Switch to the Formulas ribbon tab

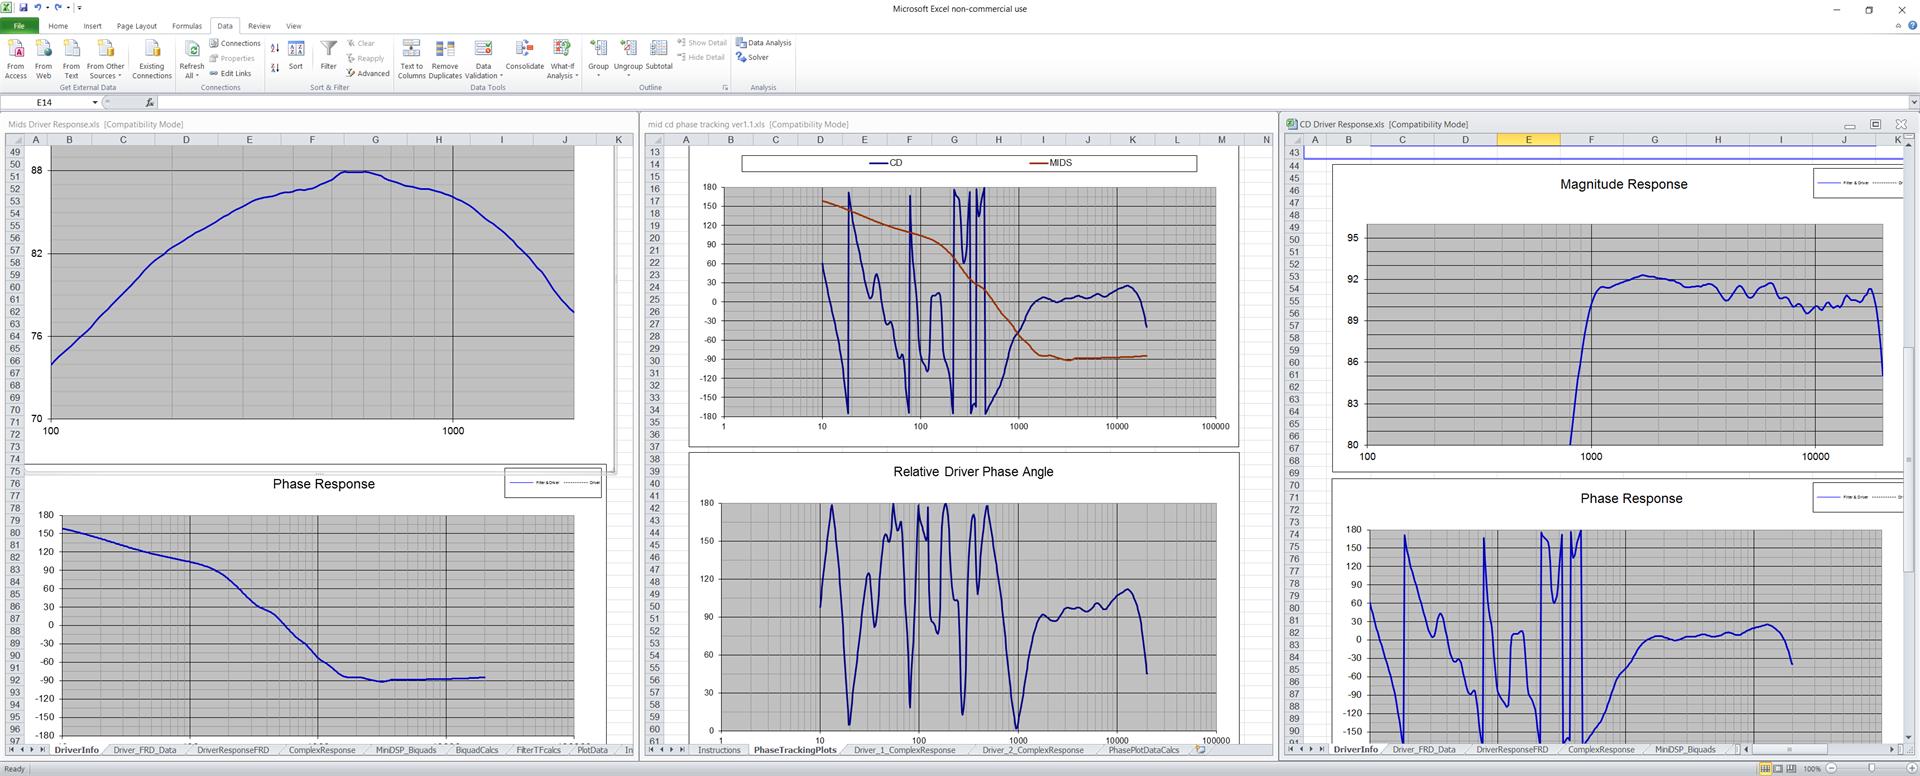[187, 26]
